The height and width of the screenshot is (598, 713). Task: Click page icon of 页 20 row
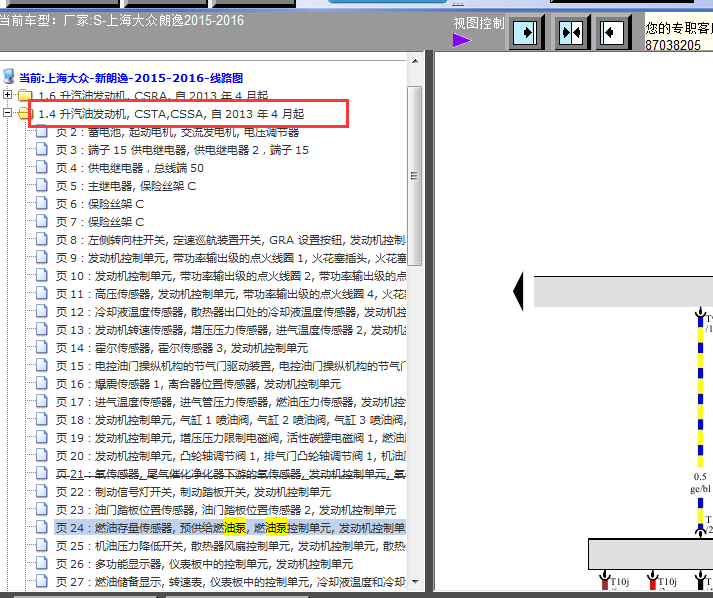pyautogui.click(x=41, y=455)
